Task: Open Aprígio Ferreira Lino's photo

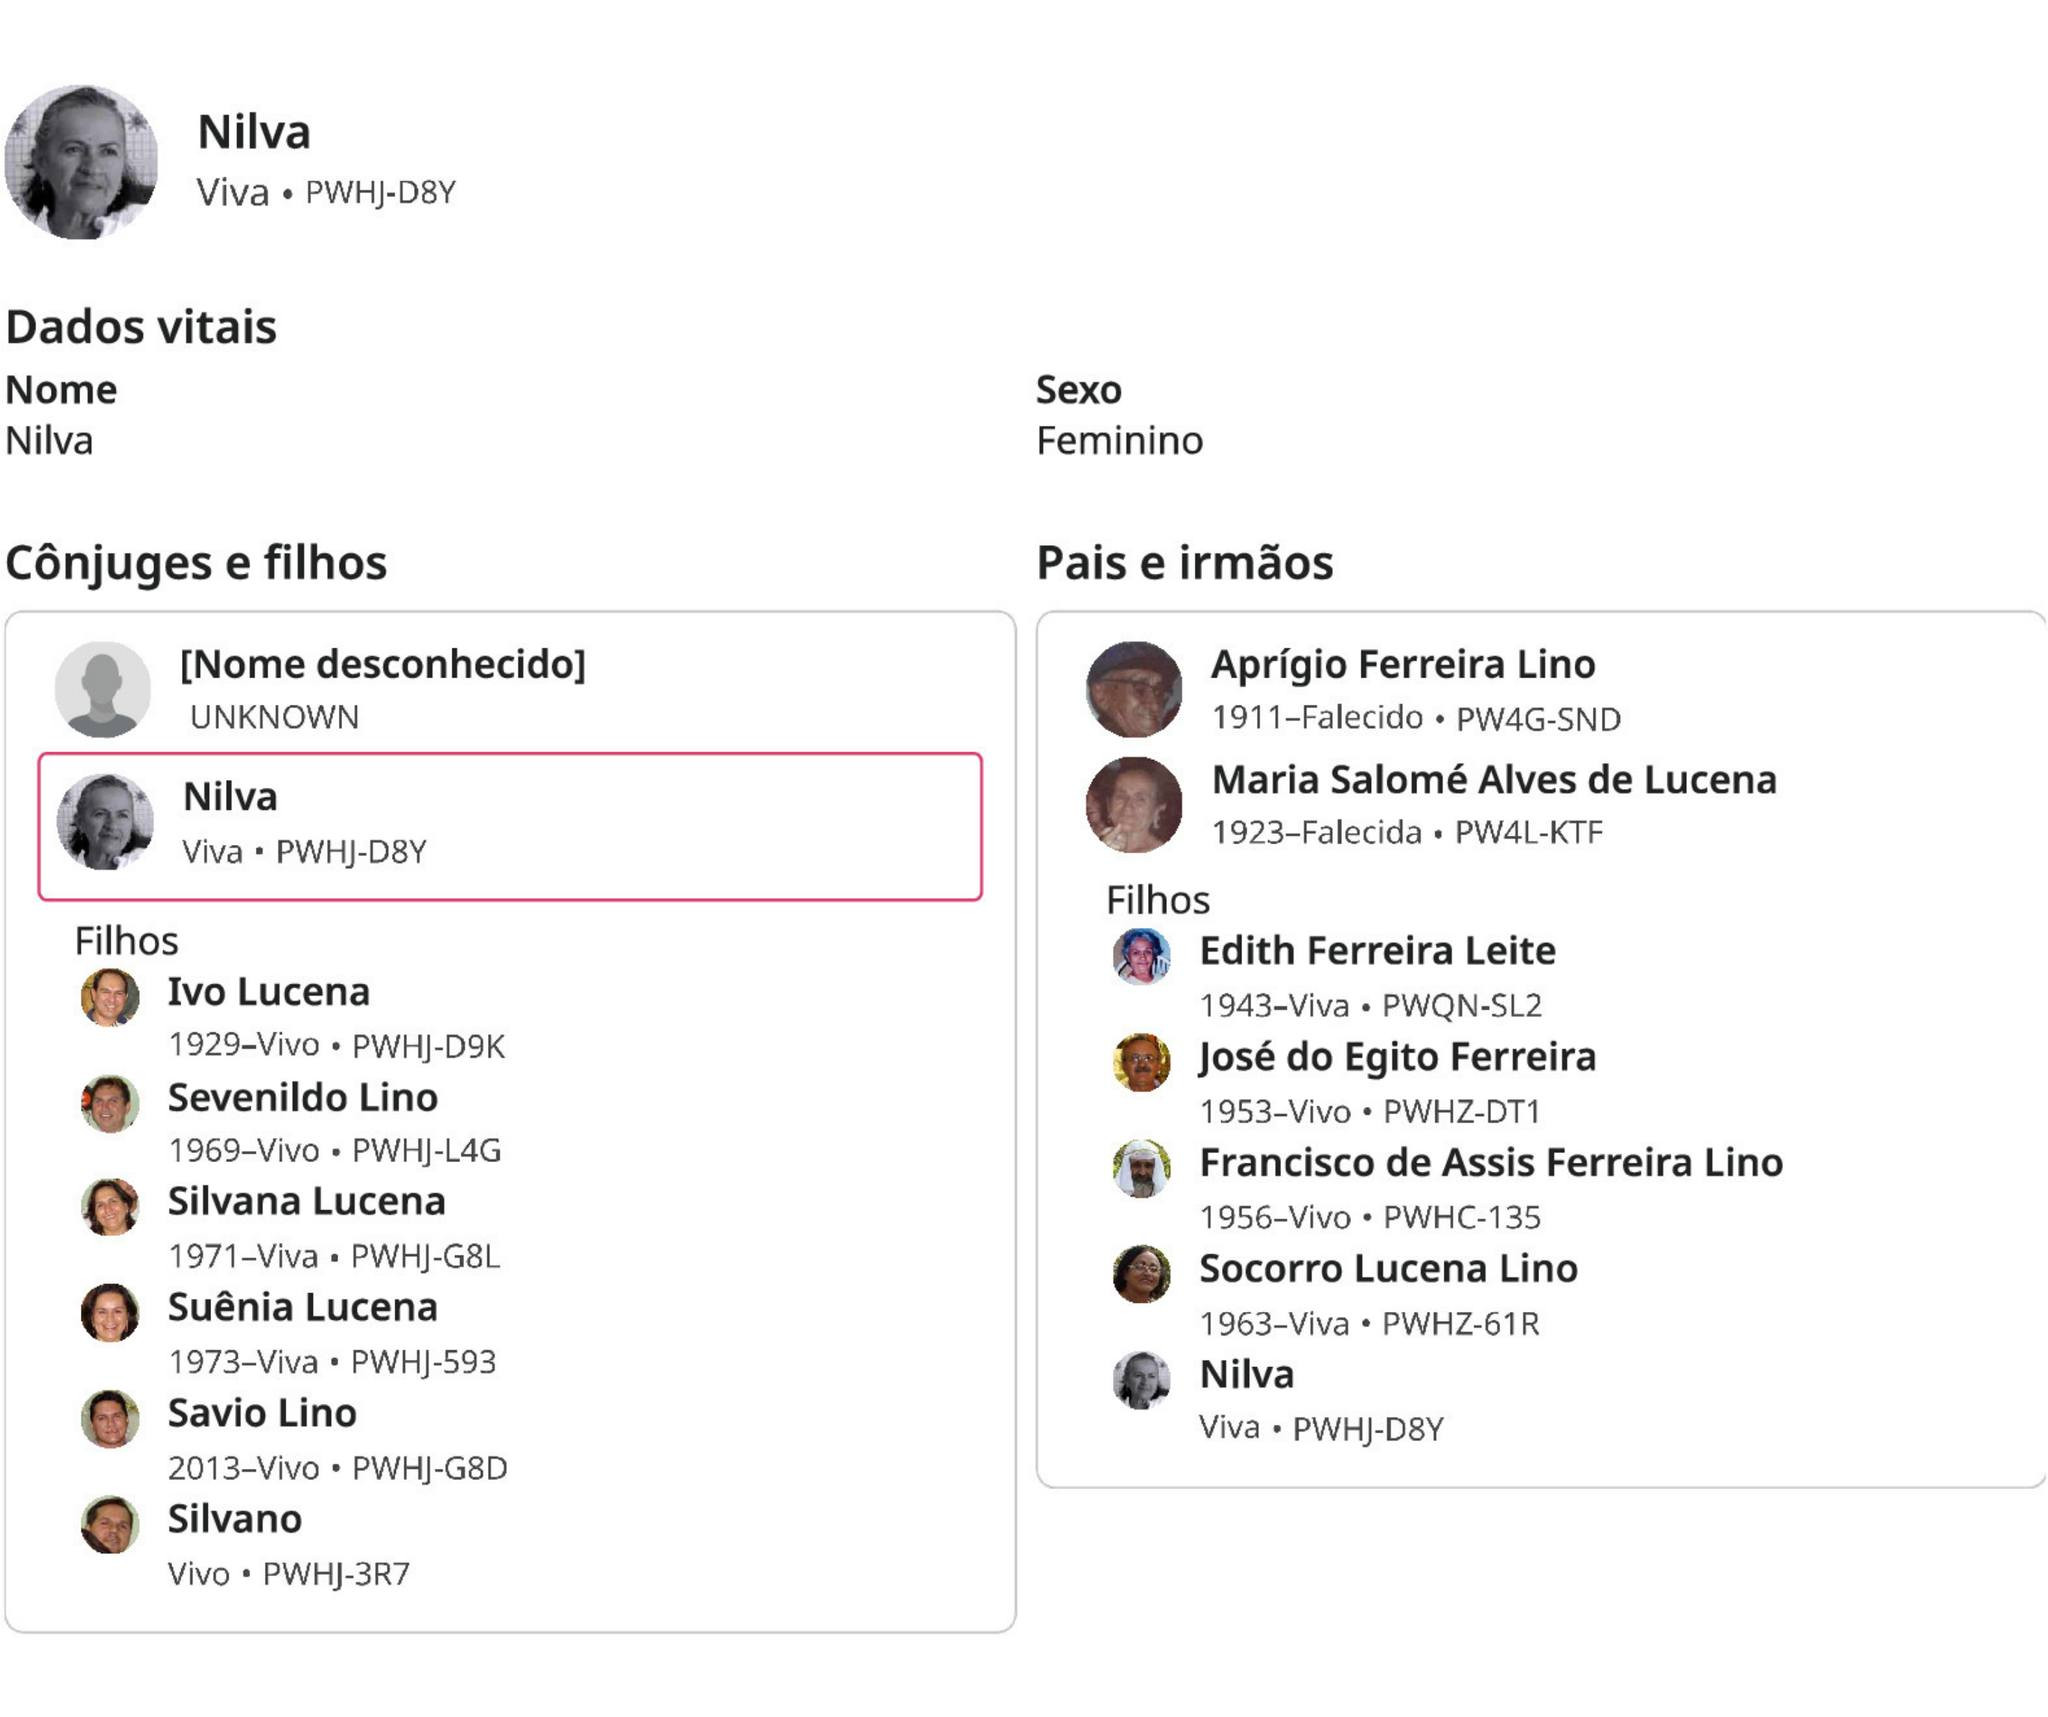Action: (x=1133, y=689)
